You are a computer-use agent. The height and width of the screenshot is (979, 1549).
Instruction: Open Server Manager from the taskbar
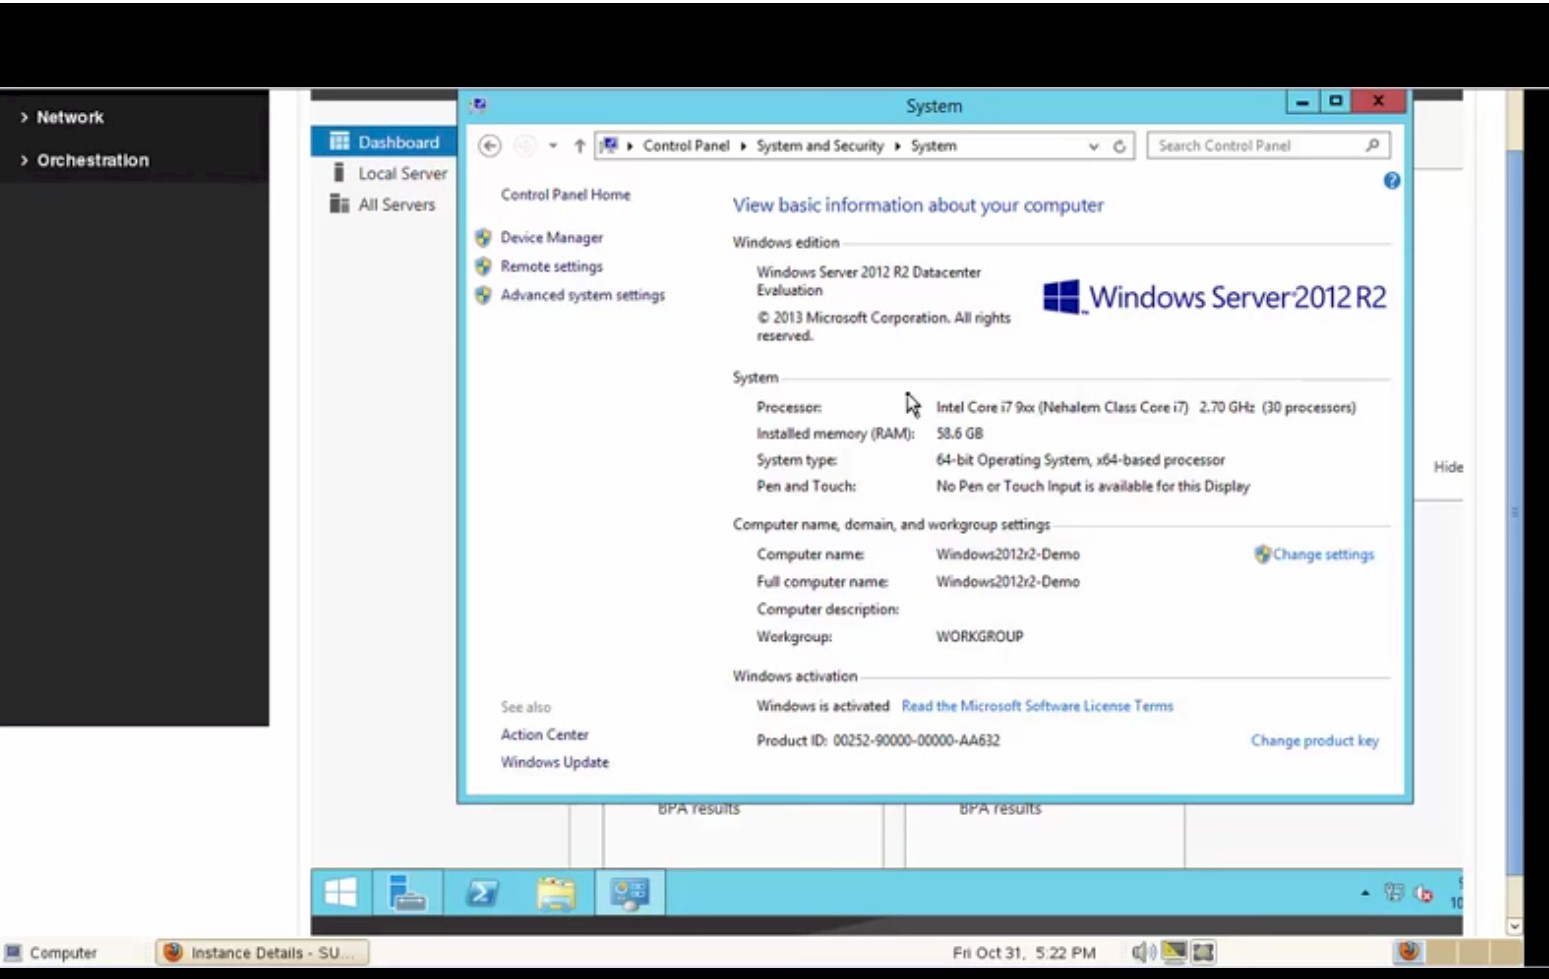coord(406,892)
